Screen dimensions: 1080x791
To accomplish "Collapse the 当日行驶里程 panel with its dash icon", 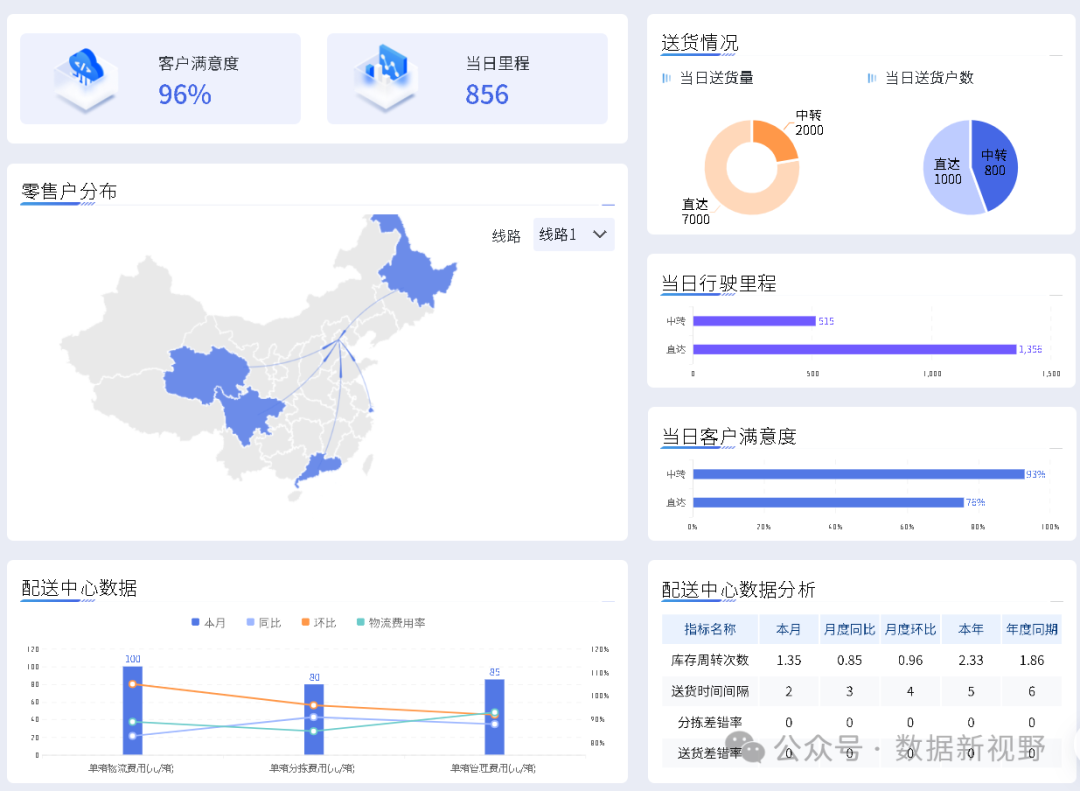I will [x=1055, y=293].
